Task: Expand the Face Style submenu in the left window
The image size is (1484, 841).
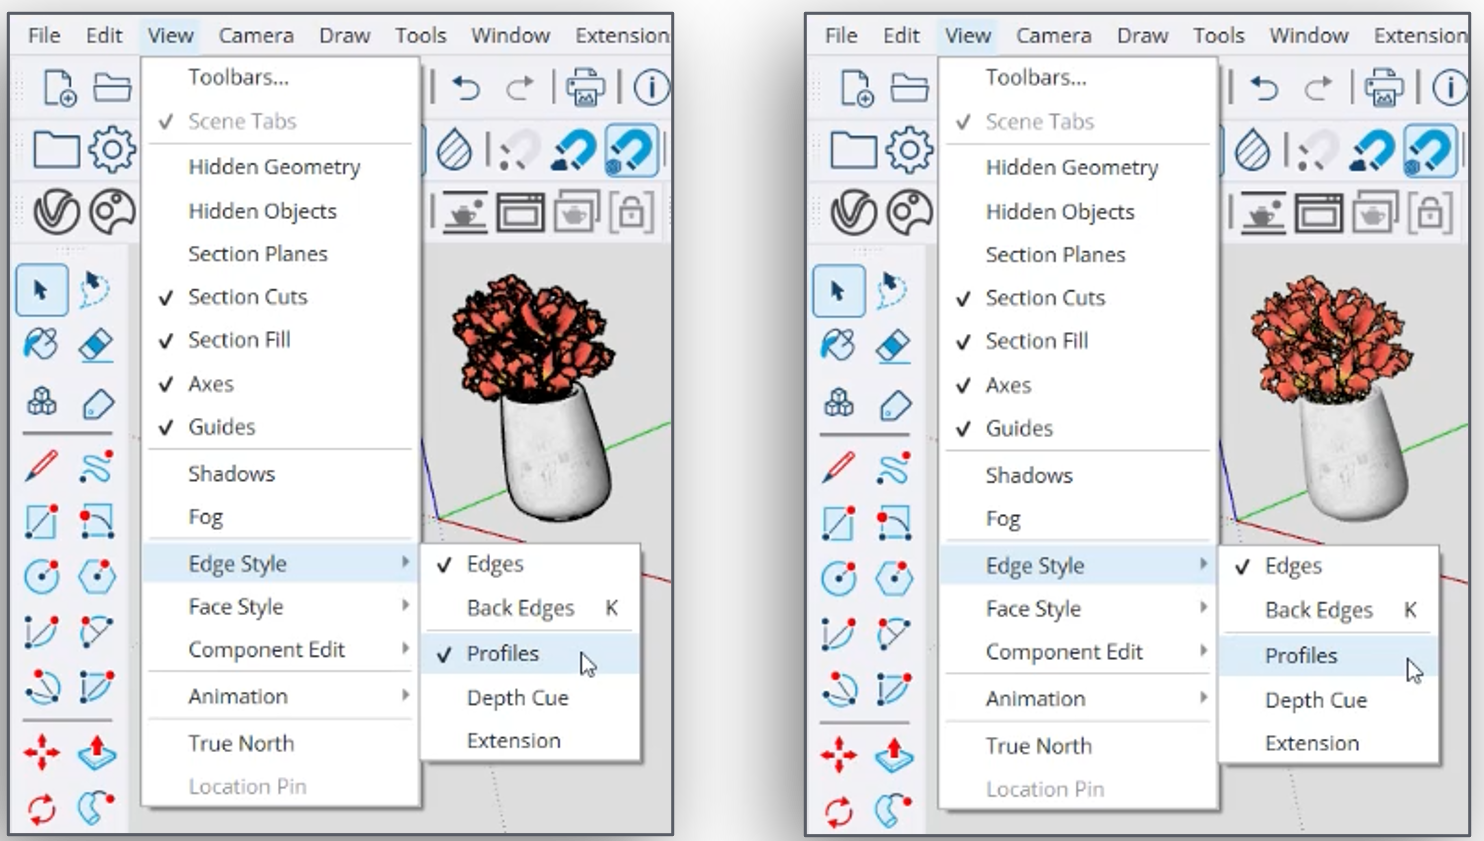Action: click(236, 607)
